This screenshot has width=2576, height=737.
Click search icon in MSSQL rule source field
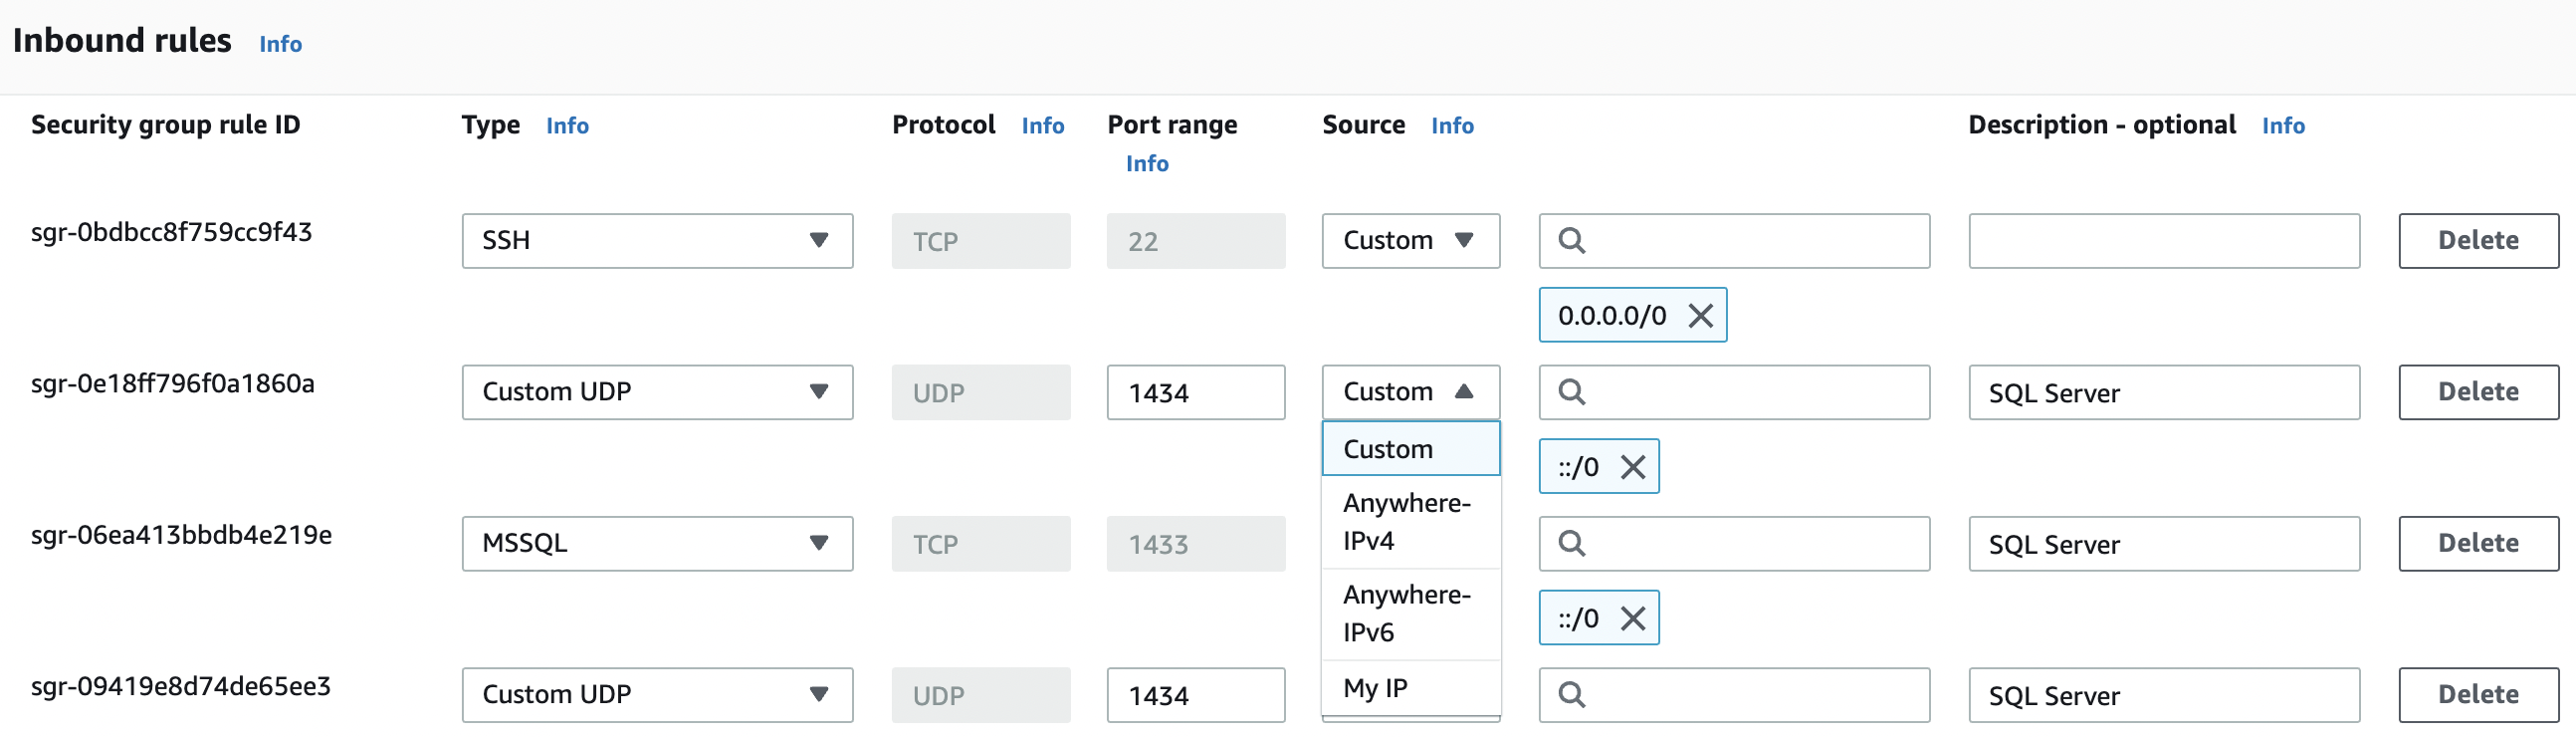(1571, 543)
